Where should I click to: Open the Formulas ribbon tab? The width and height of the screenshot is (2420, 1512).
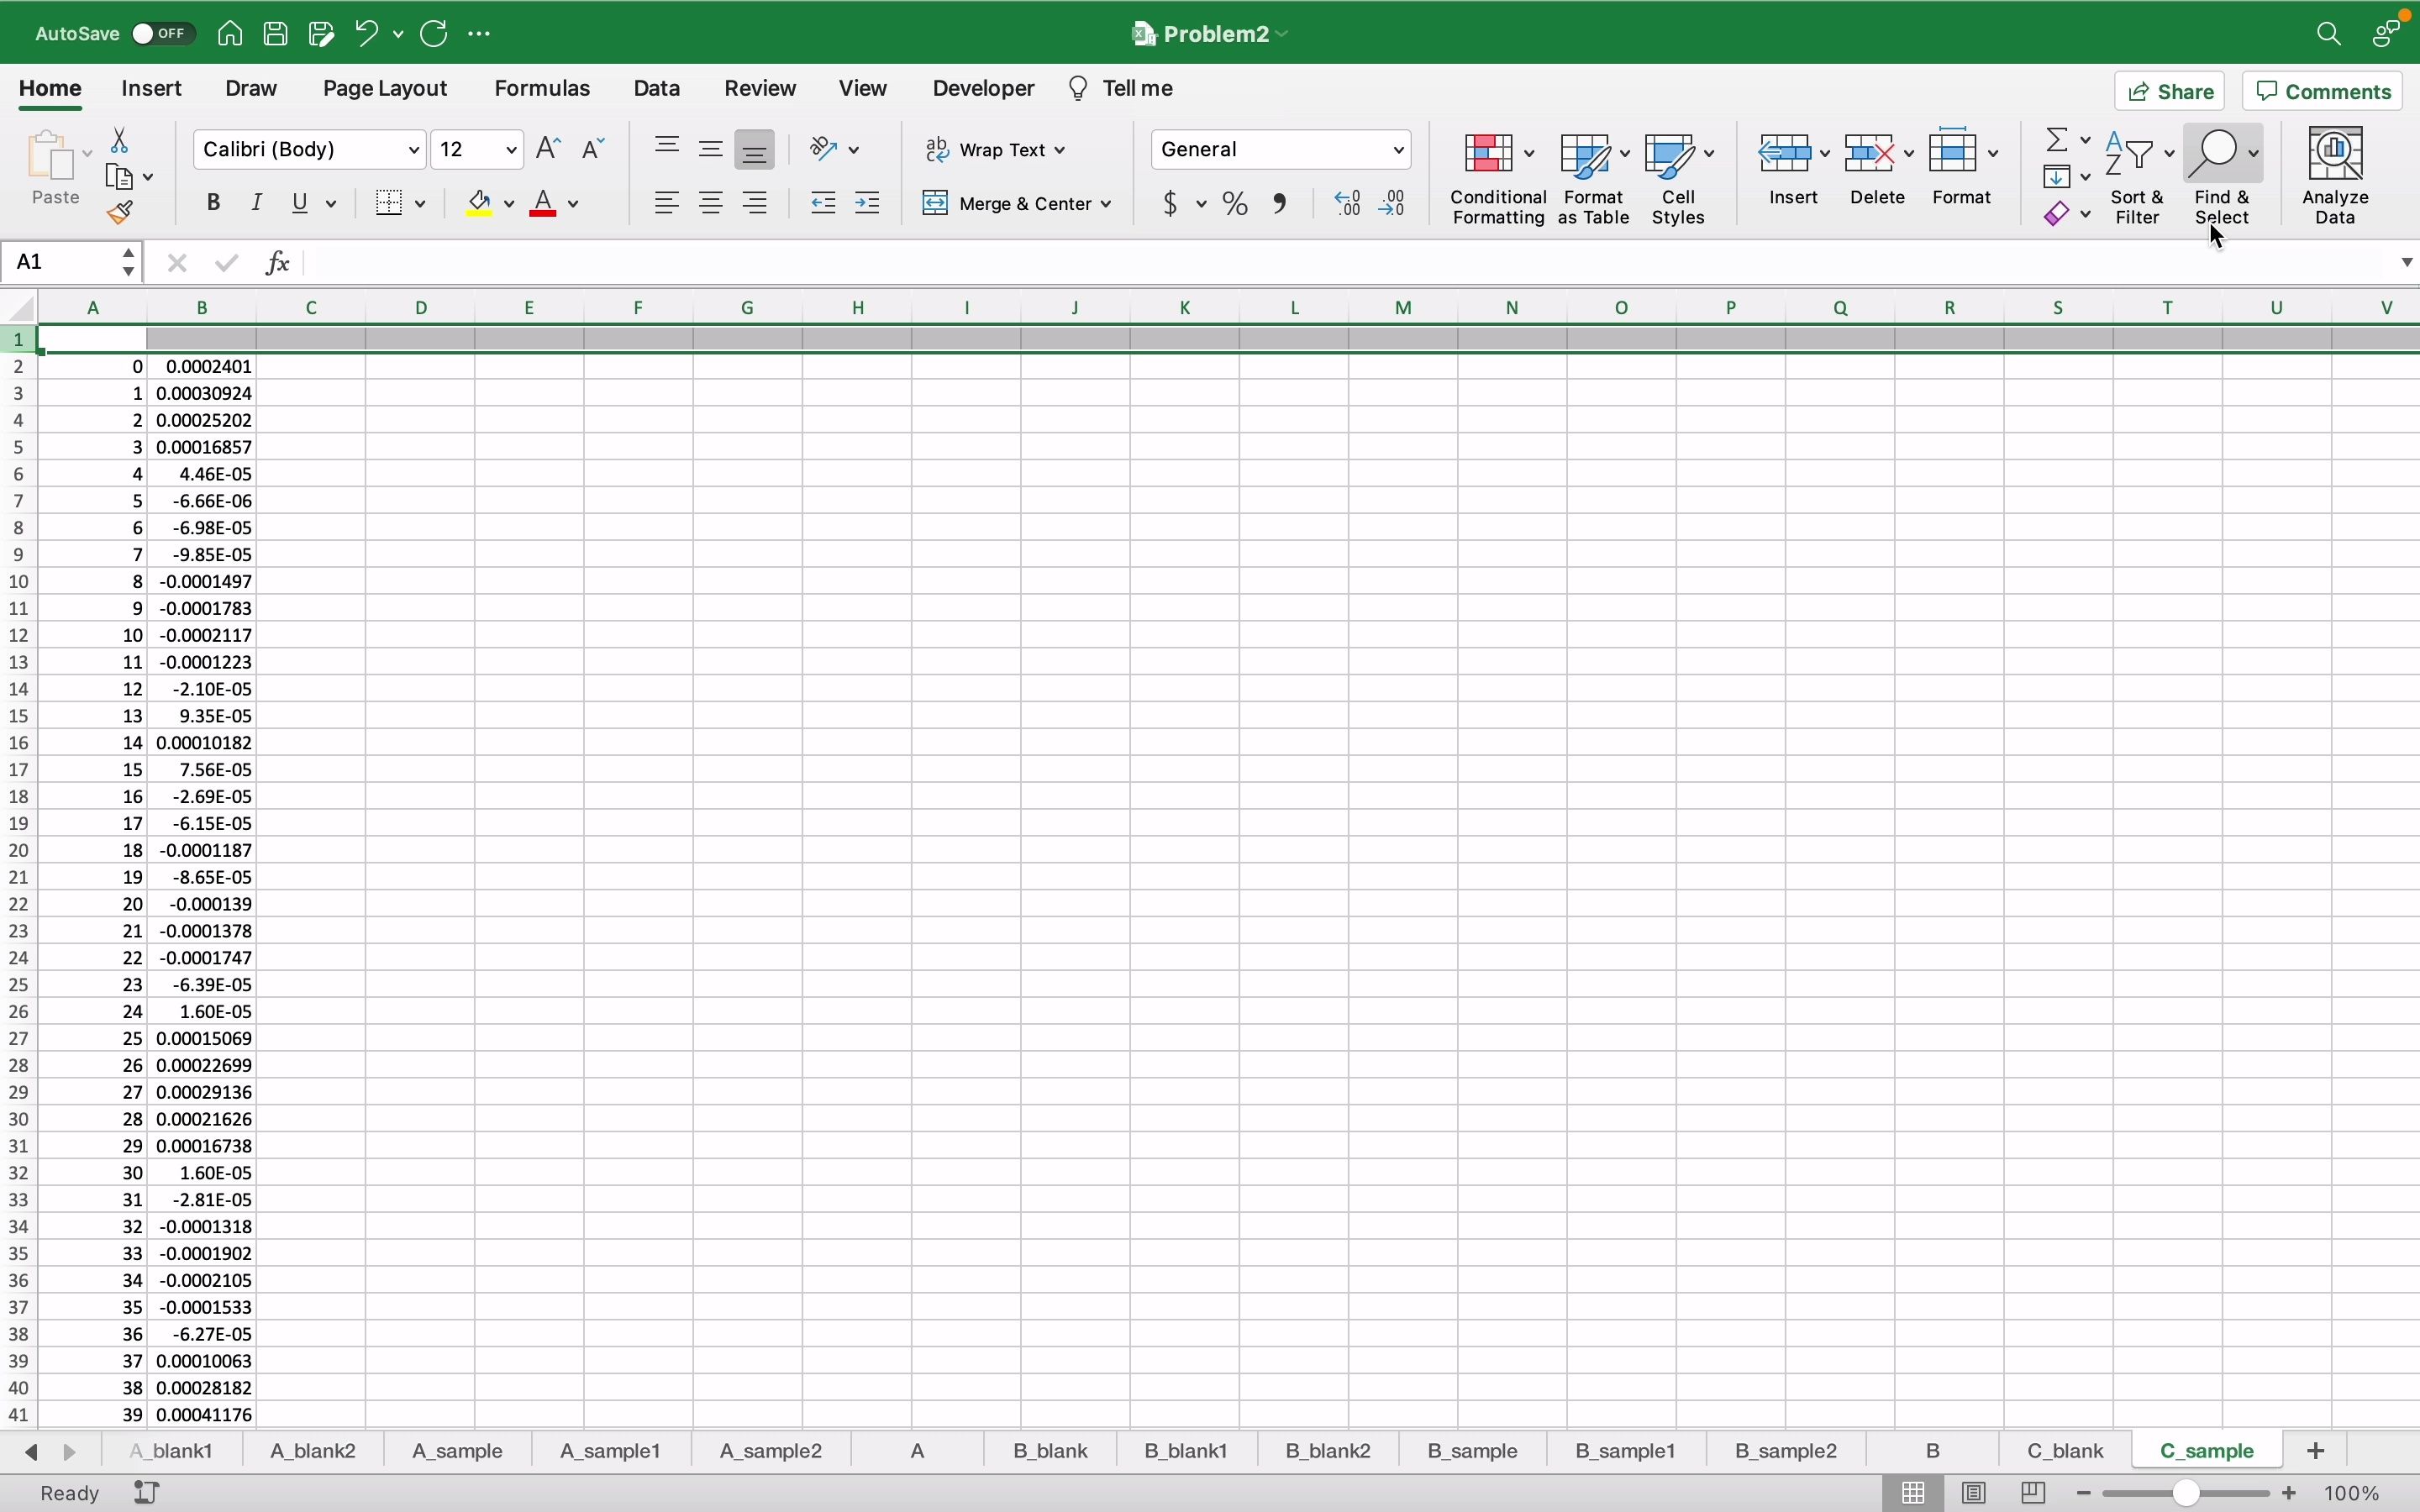(x=543, y=89)
